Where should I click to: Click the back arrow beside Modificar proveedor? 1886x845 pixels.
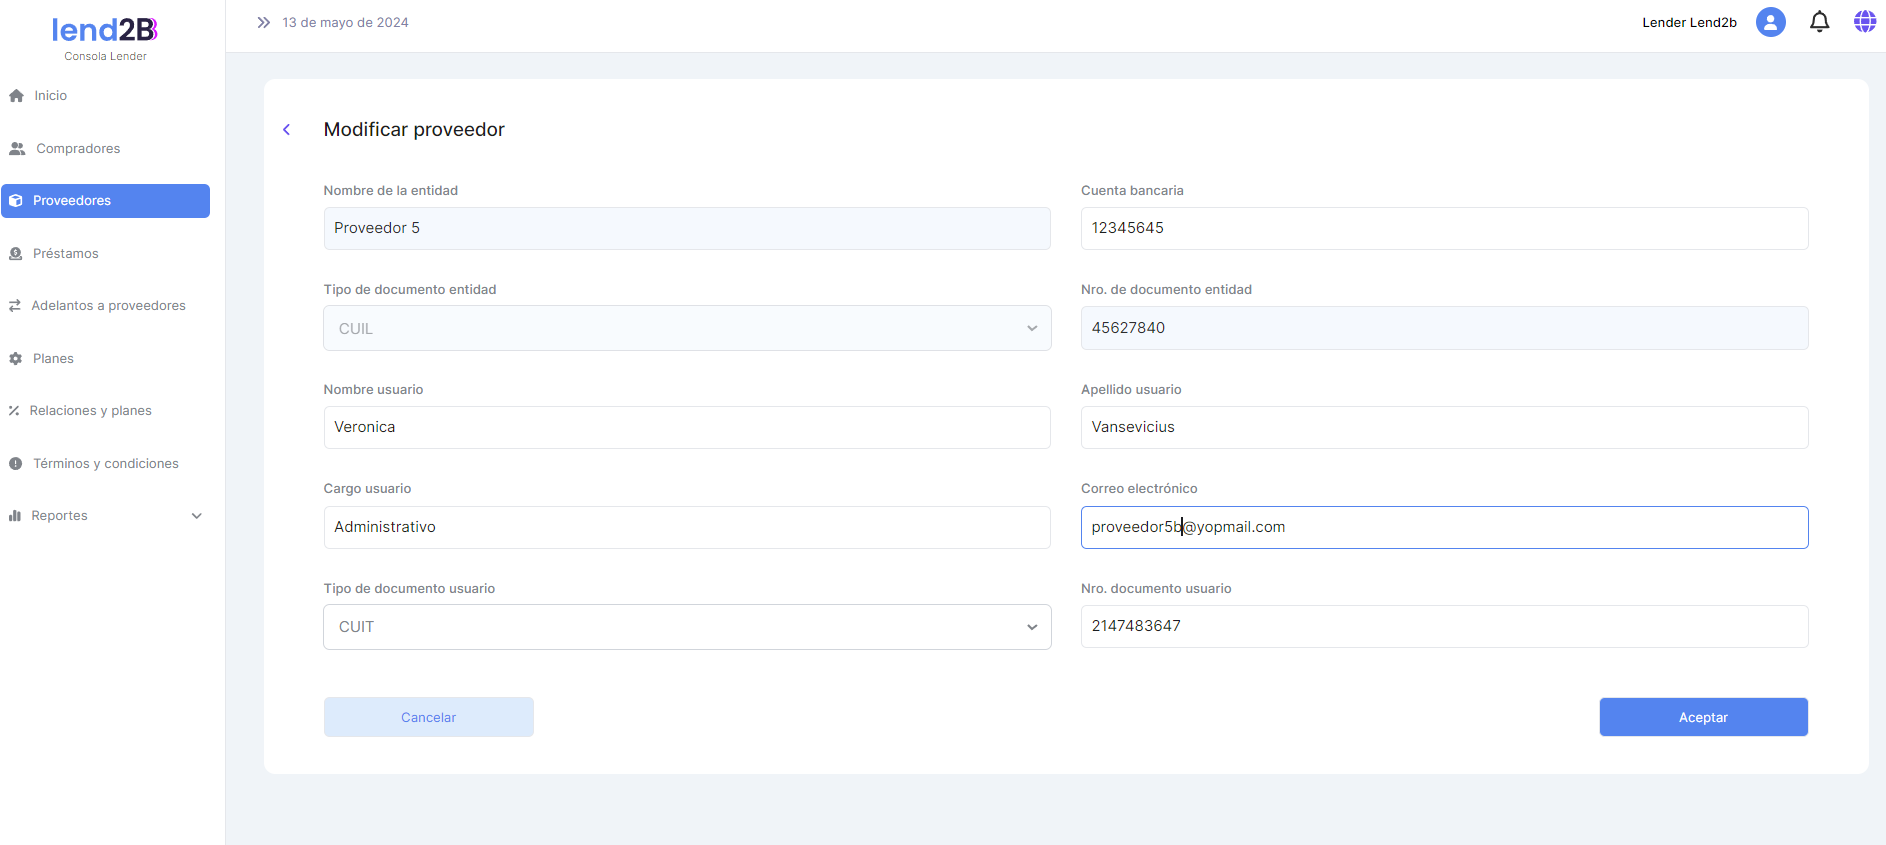287,130
